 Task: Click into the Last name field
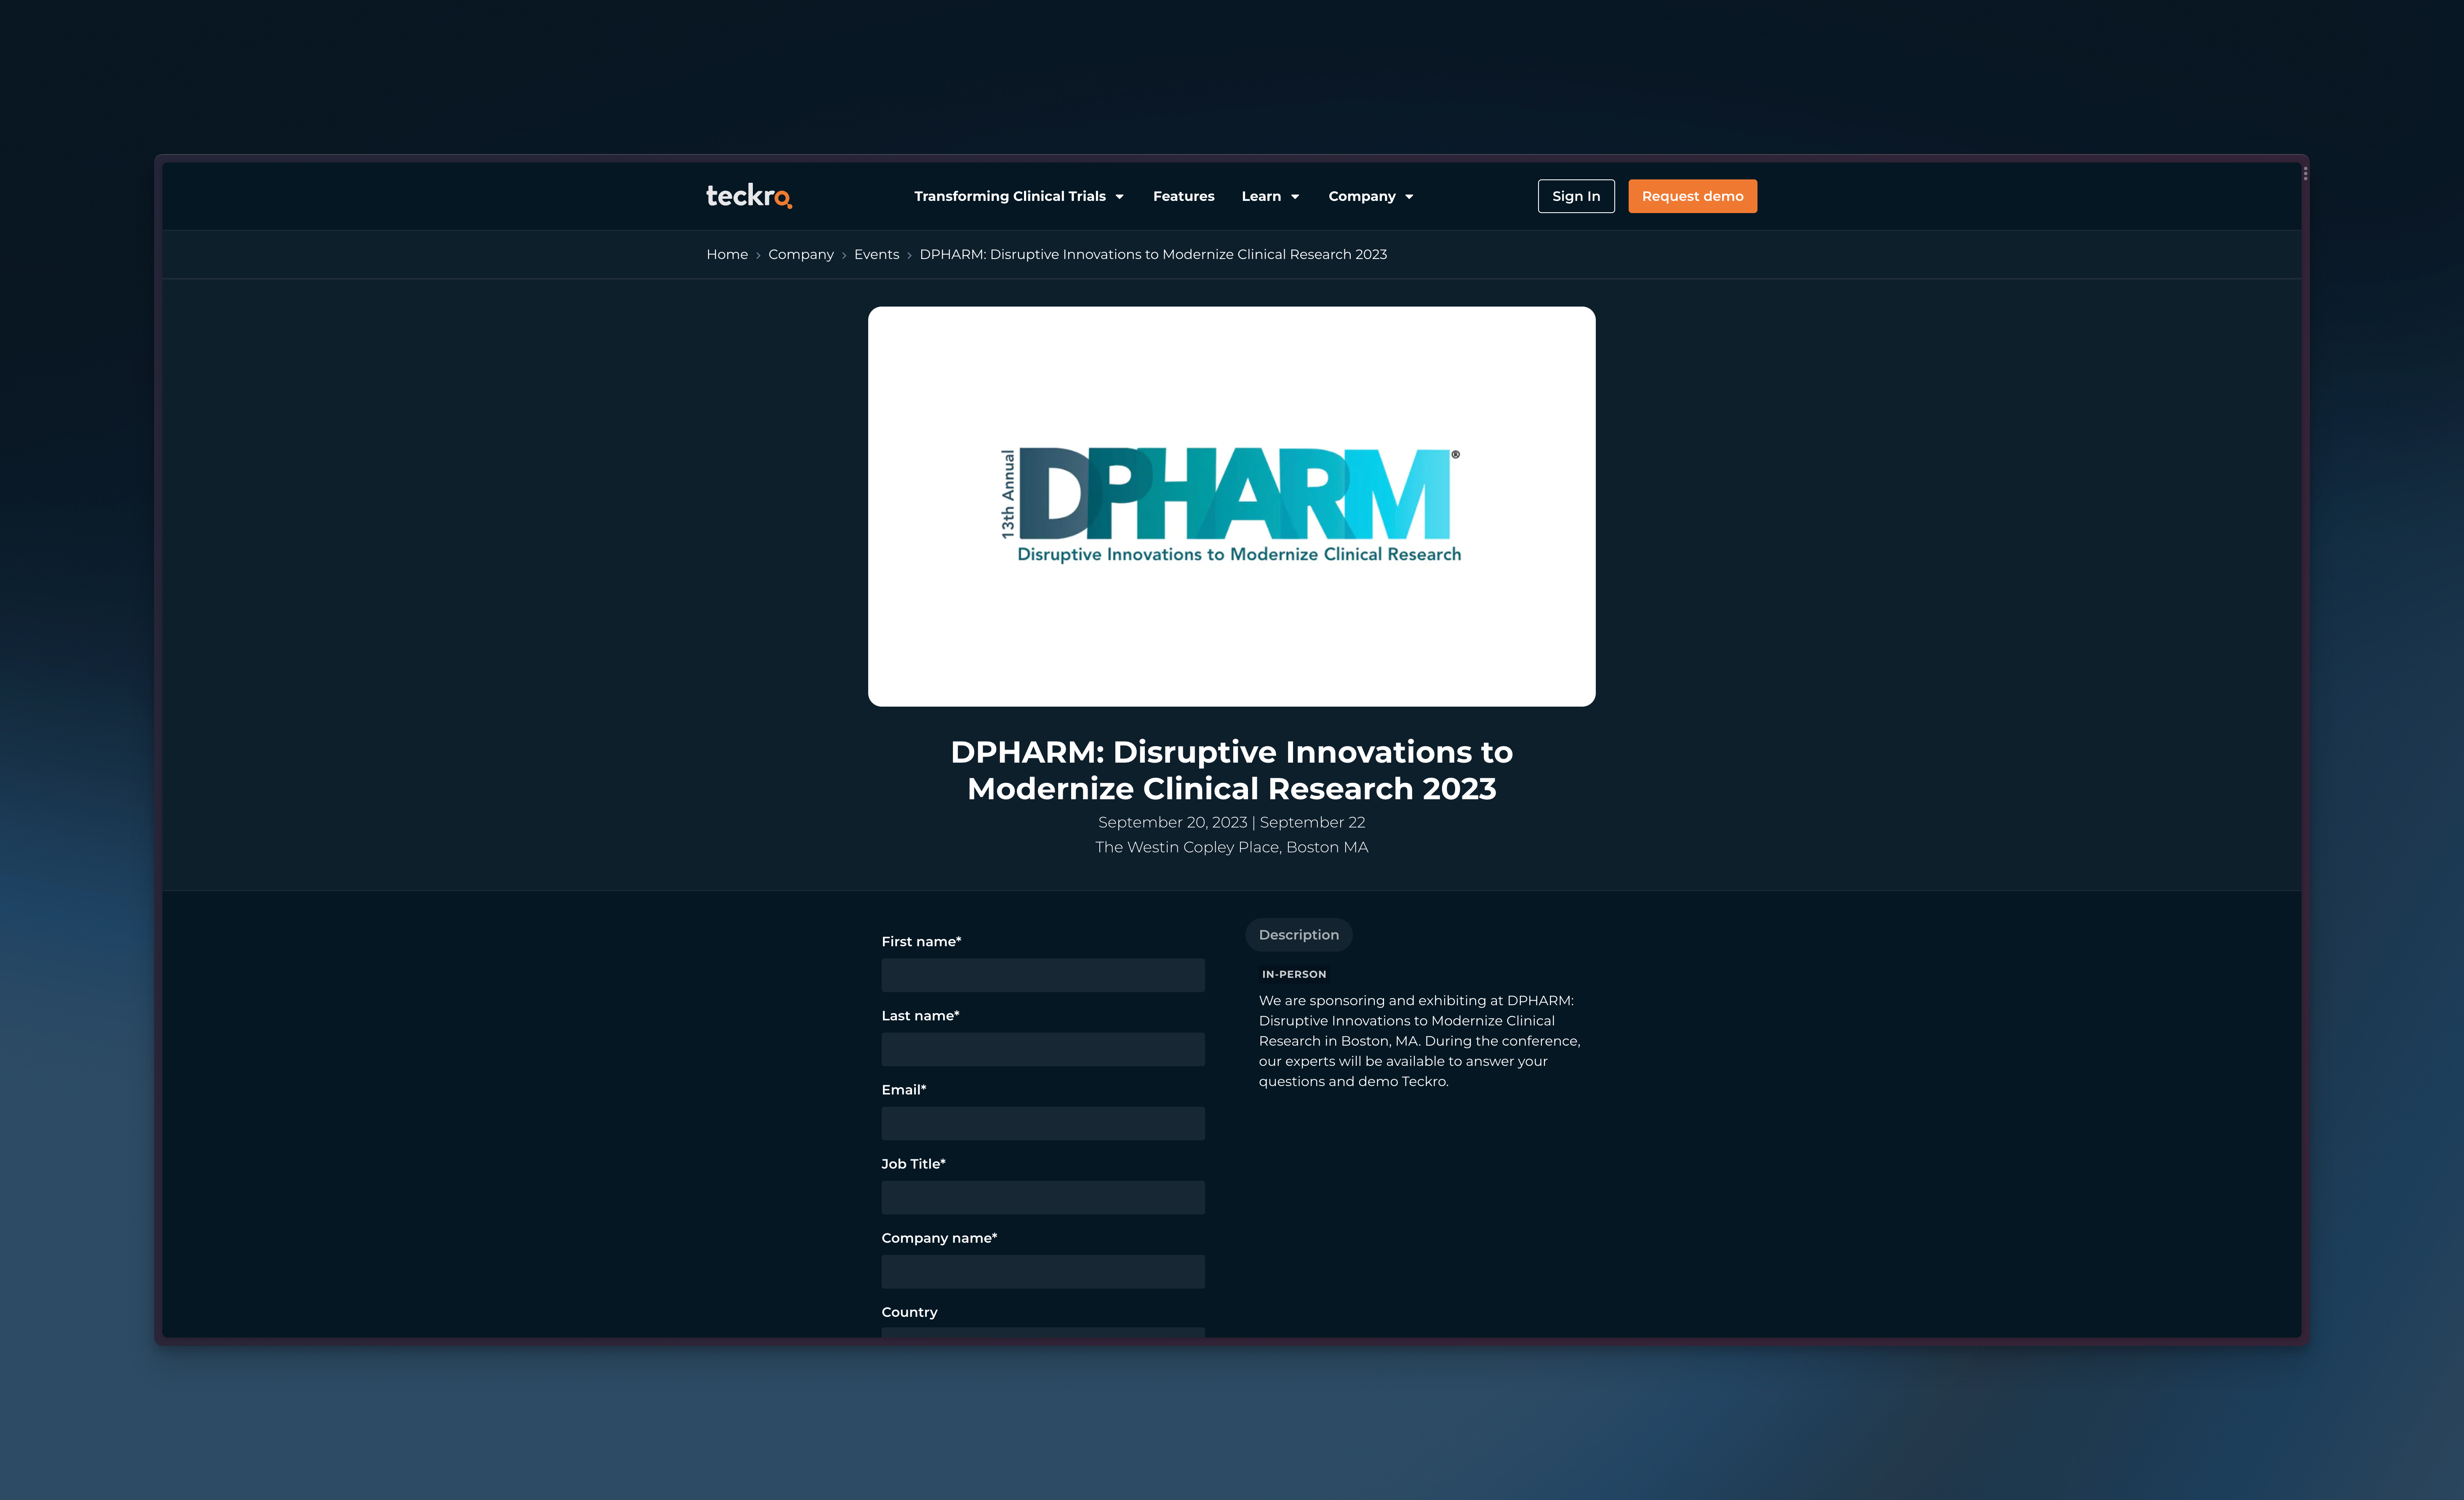coord(1042,1049)
